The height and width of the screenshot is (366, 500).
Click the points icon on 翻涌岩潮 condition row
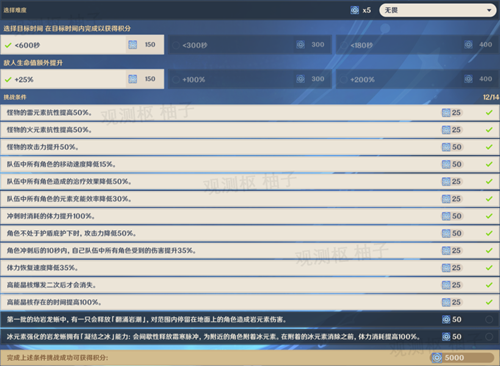(446, 320)
